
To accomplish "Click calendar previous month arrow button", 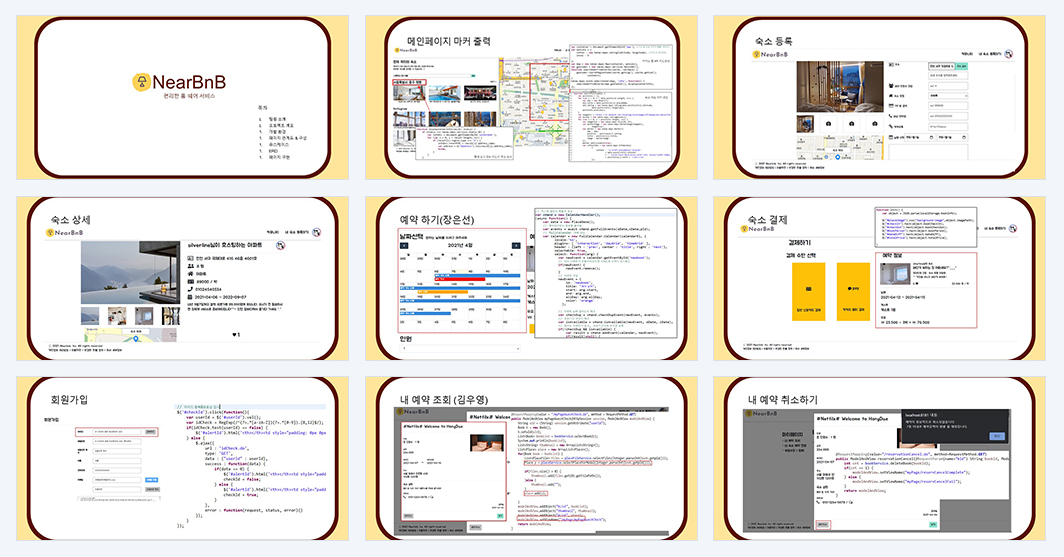I will pos(404,246).
